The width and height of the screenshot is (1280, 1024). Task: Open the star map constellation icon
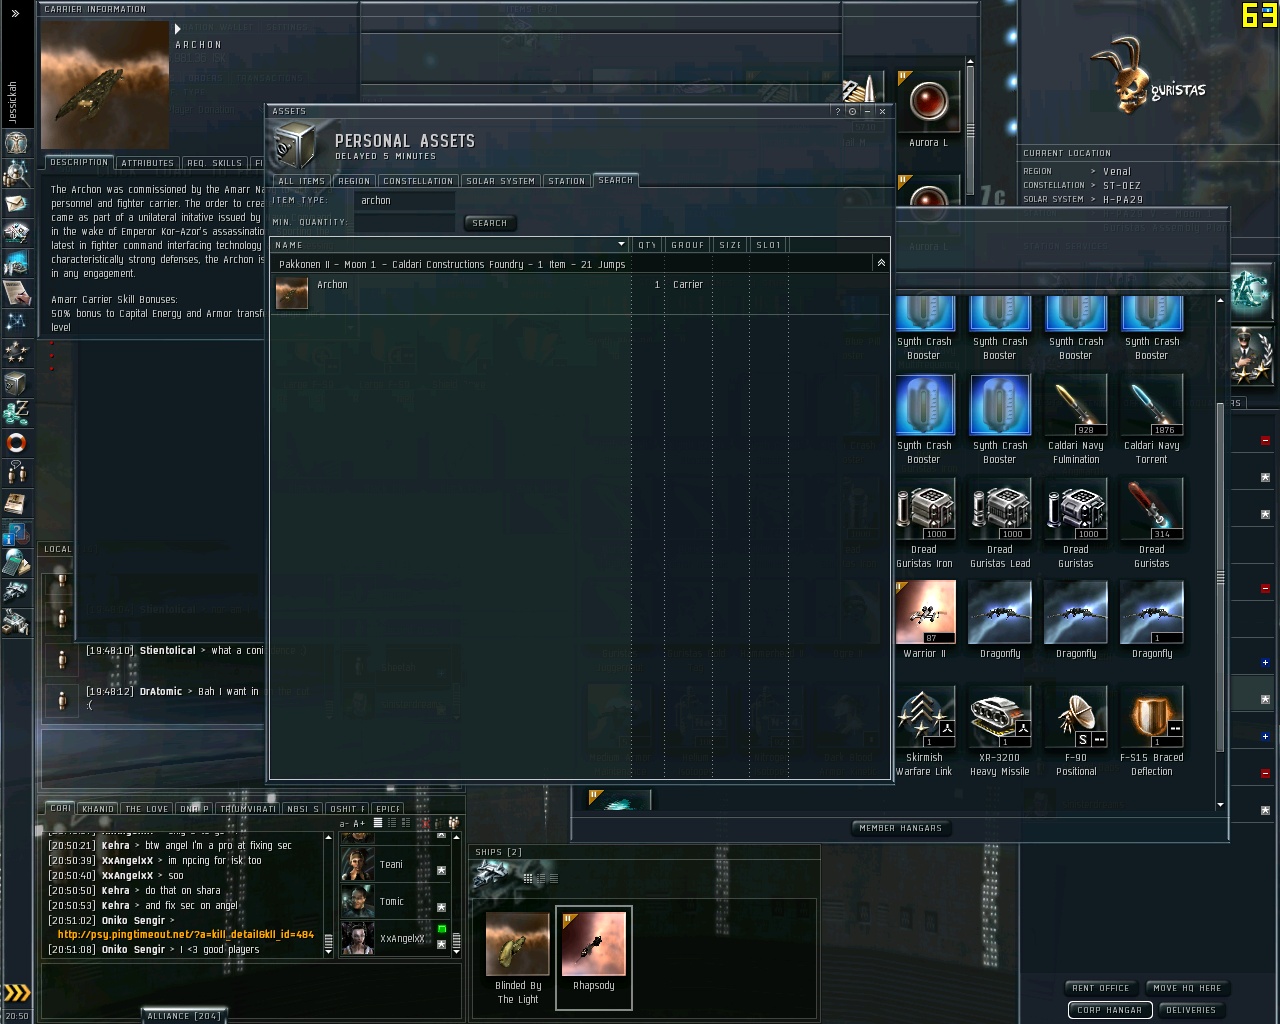coord(16,322)
